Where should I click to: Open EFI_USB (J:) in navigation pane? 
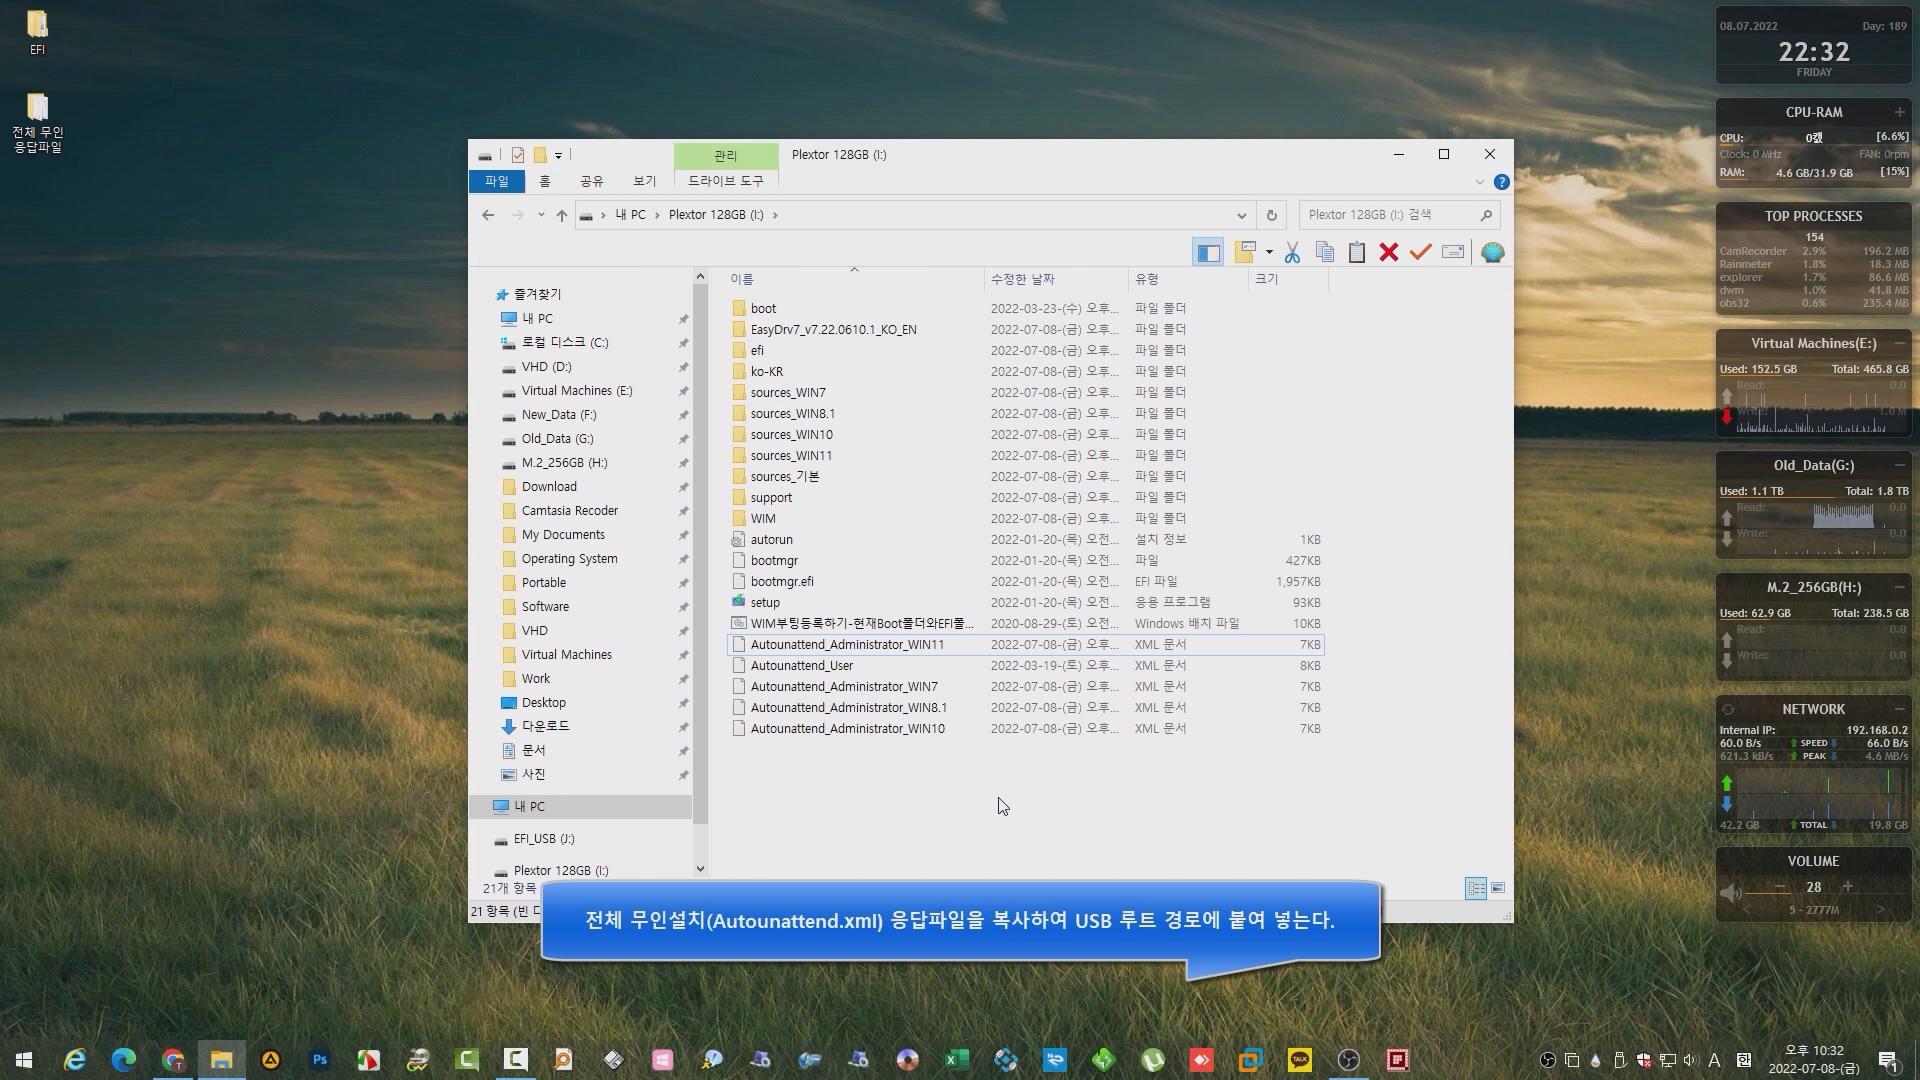[544, 838]
